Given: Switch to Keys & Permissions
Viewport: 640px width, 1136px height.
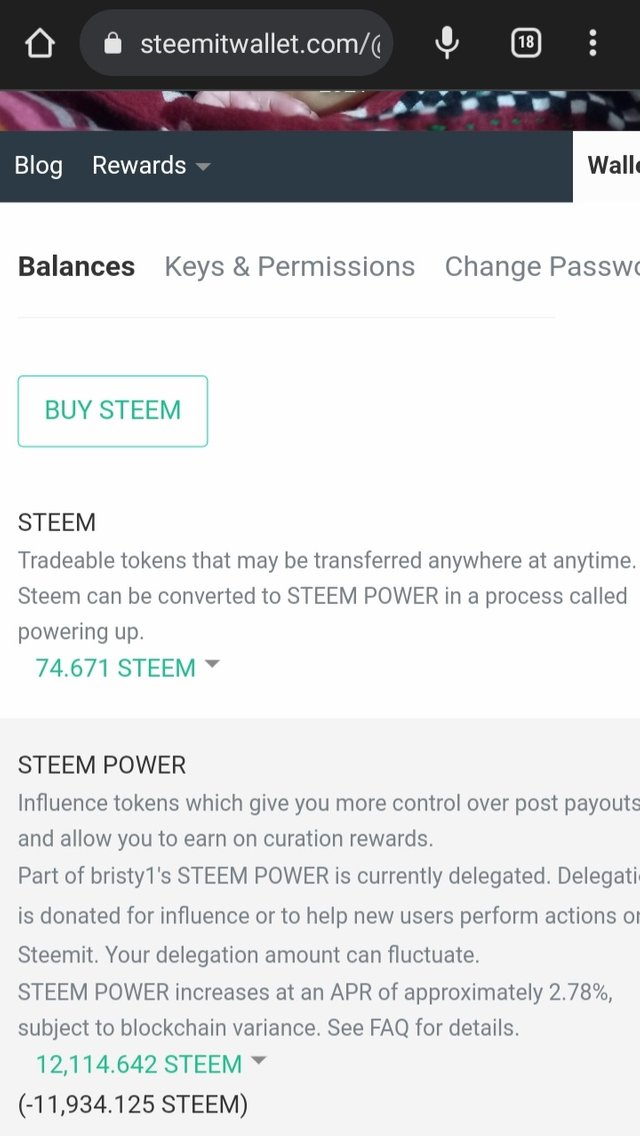Looking at the screenshot, I should (289, 267).
